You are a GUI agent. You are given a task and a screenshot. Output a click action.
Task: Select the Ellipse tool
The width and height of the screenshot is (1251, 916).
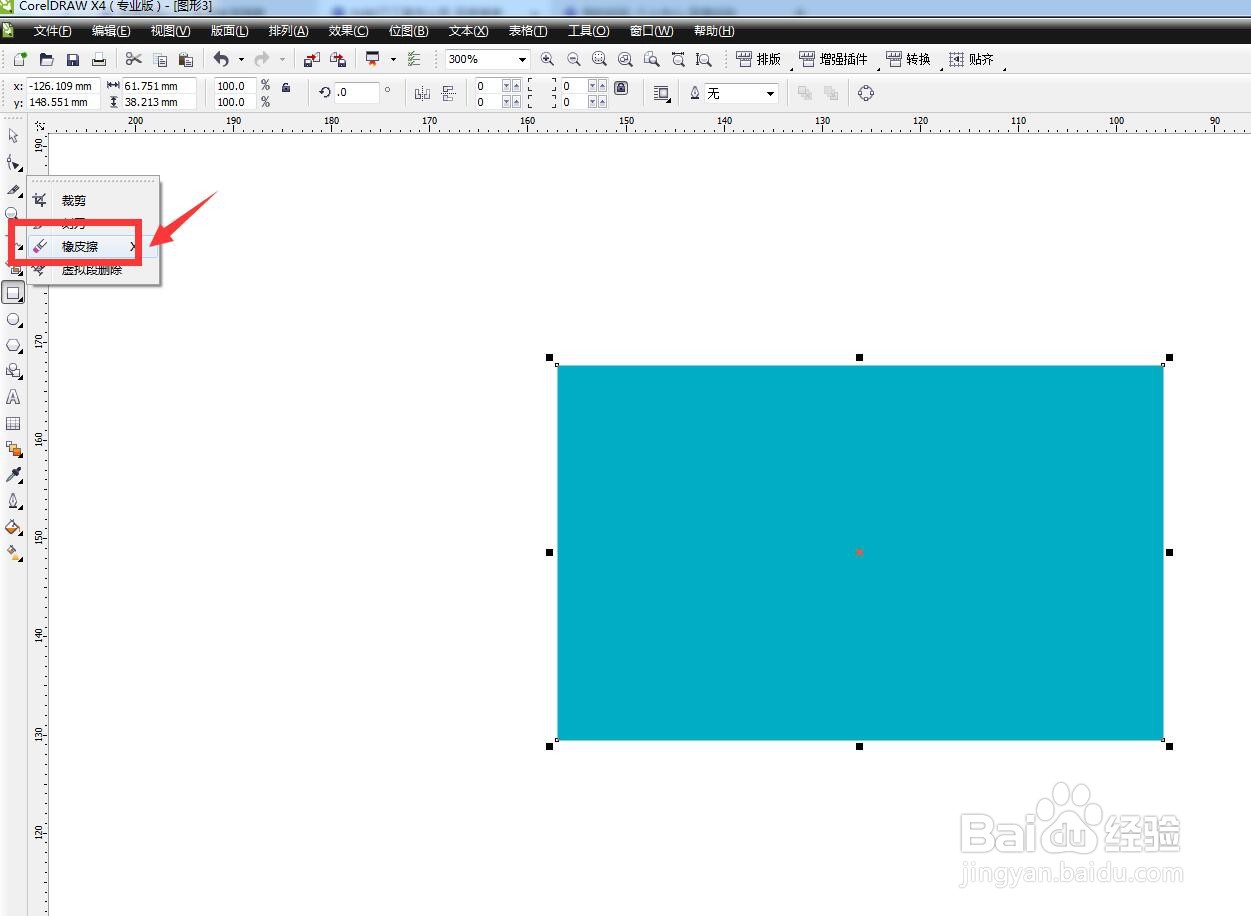13,319
